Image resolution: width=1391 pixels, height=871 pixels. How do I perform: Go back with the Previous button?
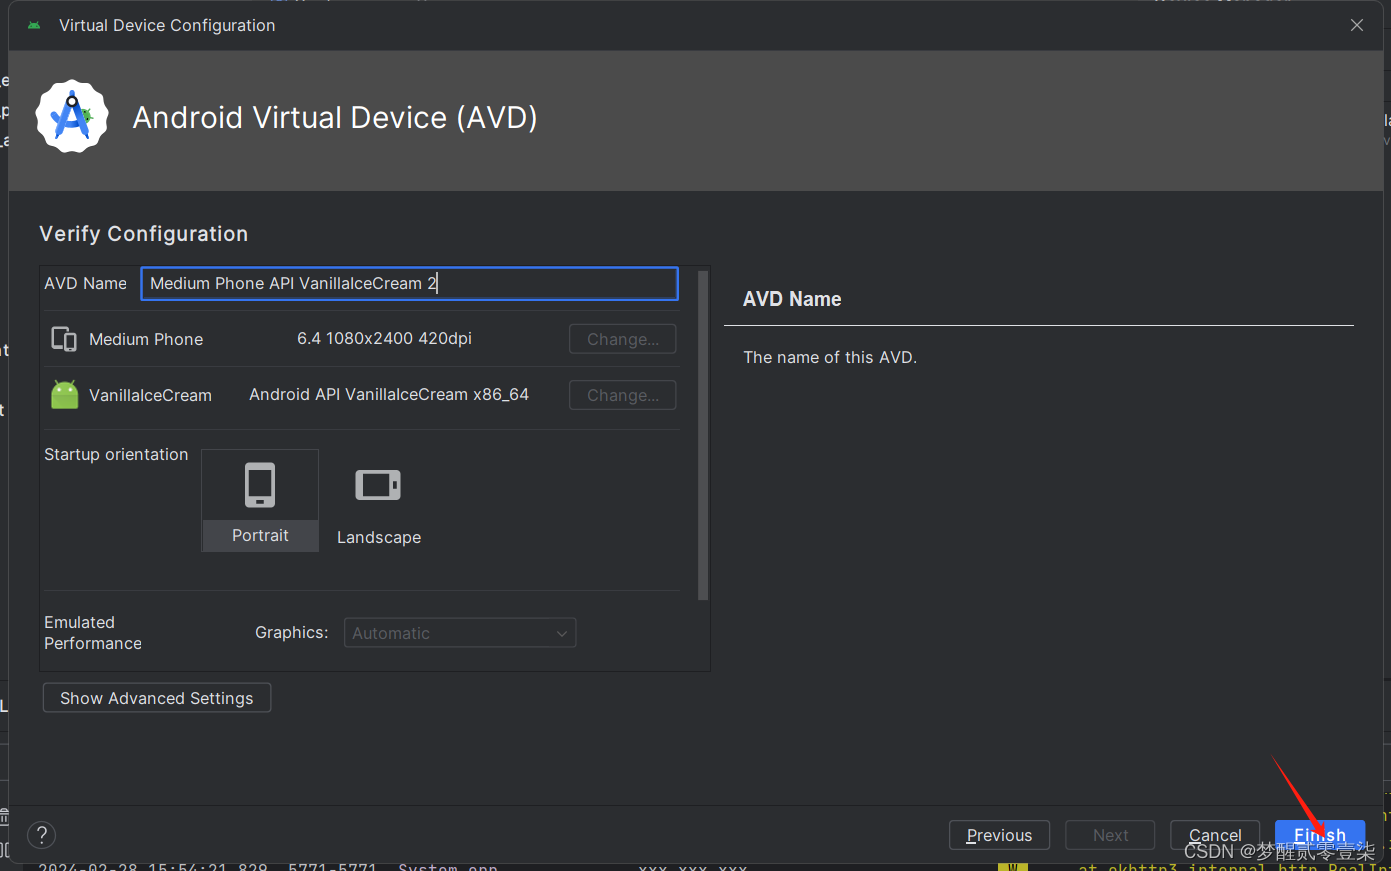click(x=999, y=835)
